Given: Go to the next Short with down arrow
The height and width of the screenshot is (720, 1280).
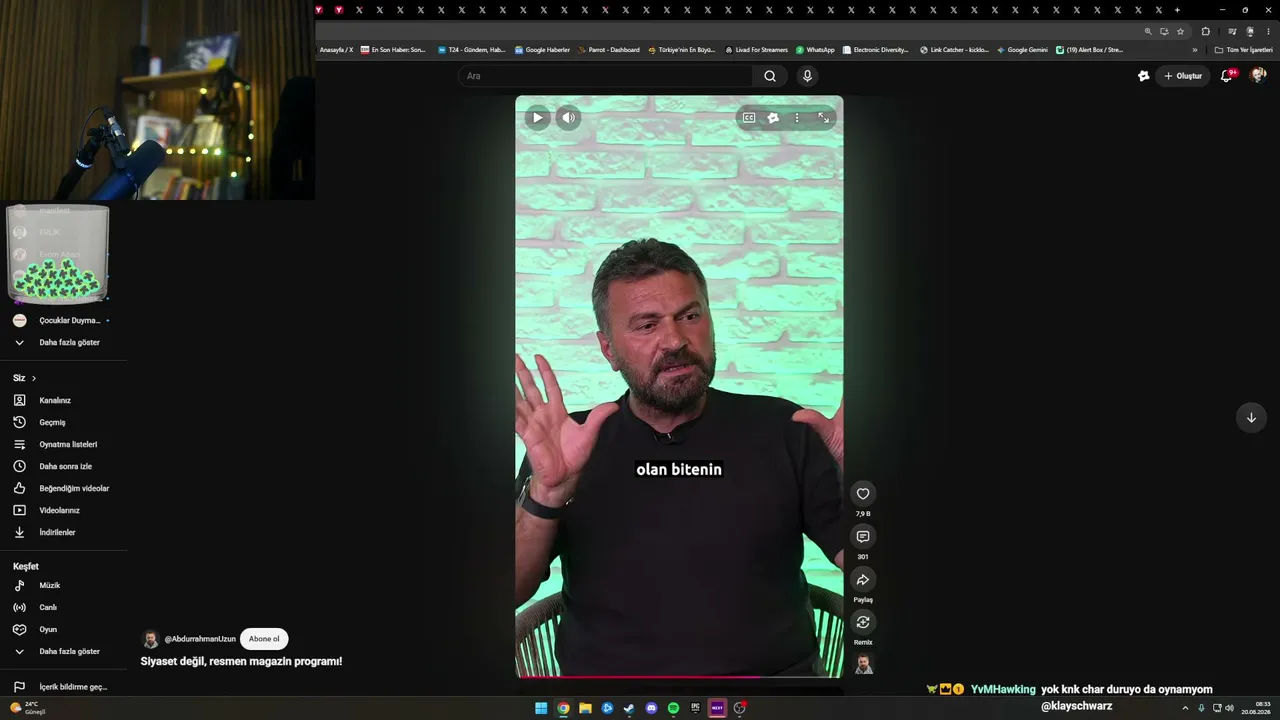Looking at the screenshot, I should click(x=1251, y=418).
